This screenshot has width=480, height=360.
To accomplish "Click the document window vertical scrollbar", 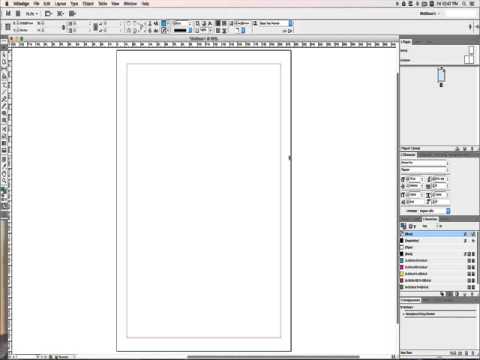I will coord(398,197).
